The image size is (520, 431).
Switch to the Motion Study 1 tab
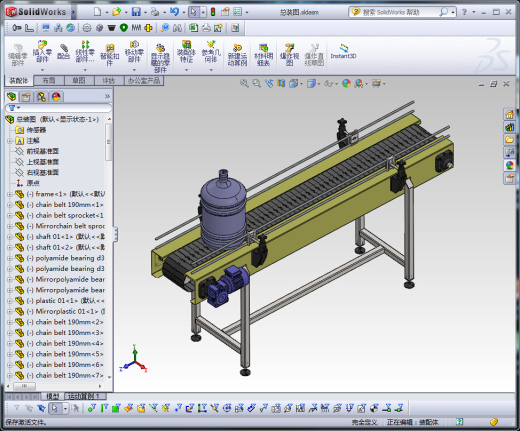(85, 396)
